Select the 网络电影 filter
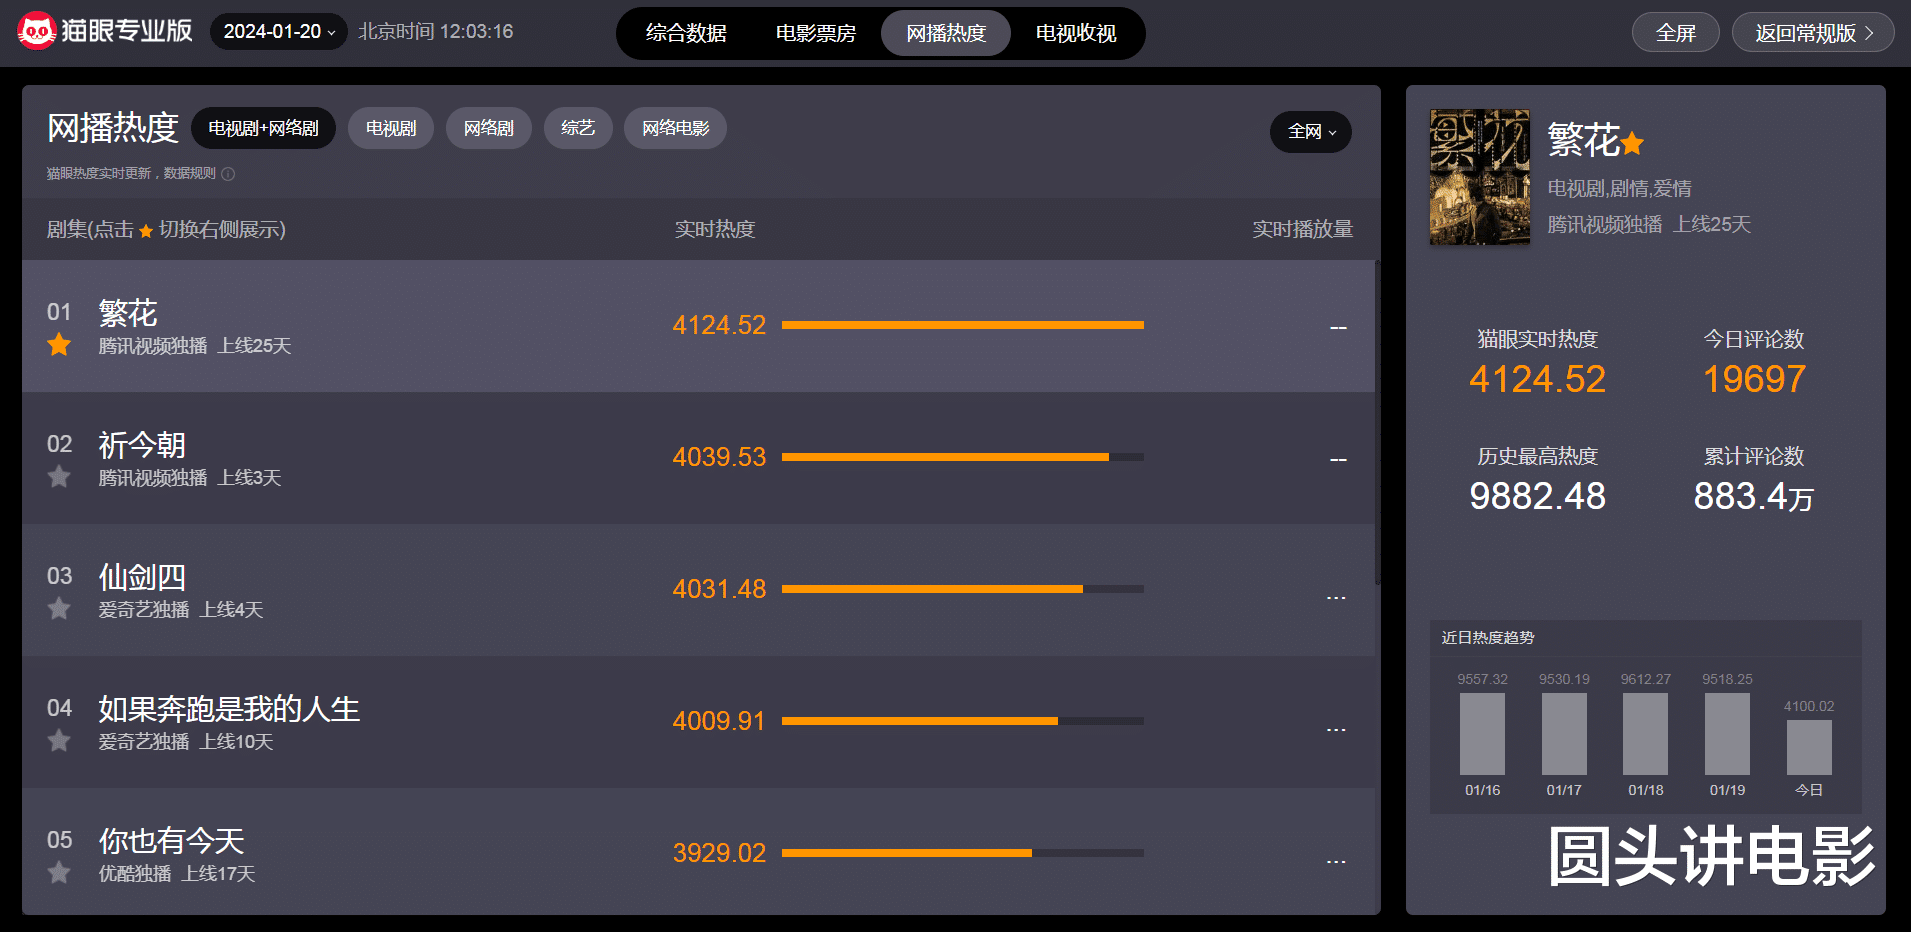1911x932 pixels. pos(675,128)
